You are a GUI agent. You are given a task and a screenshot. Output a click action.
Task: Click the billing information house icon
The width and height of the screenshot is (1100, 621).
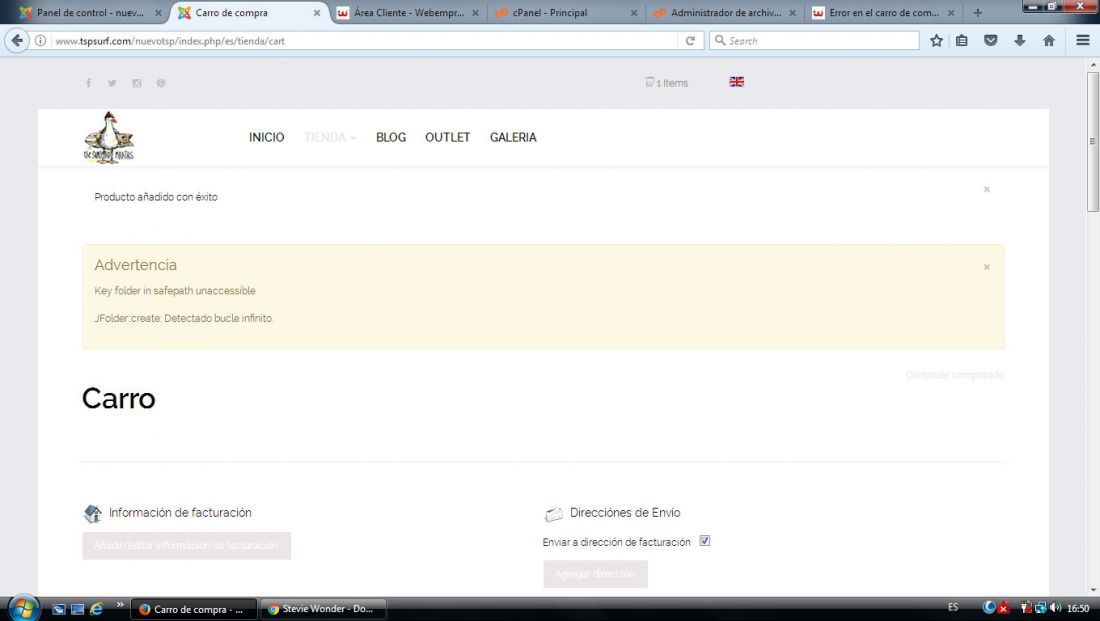tap(93, 514)
